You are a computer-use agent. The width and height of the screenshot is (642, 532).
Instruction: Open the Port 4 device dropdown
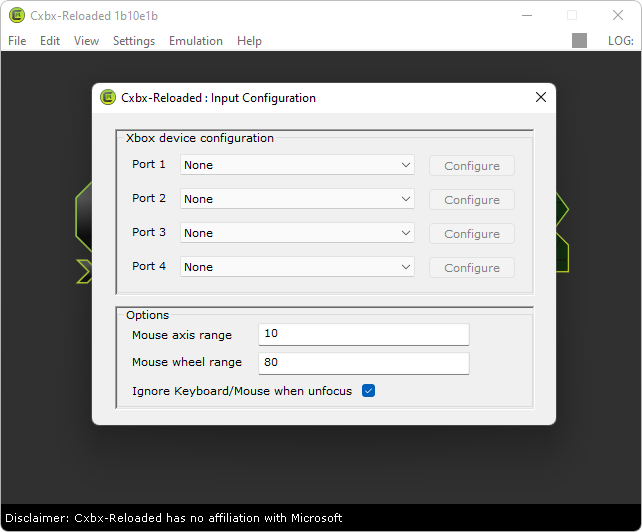click(x=297, y=267)
